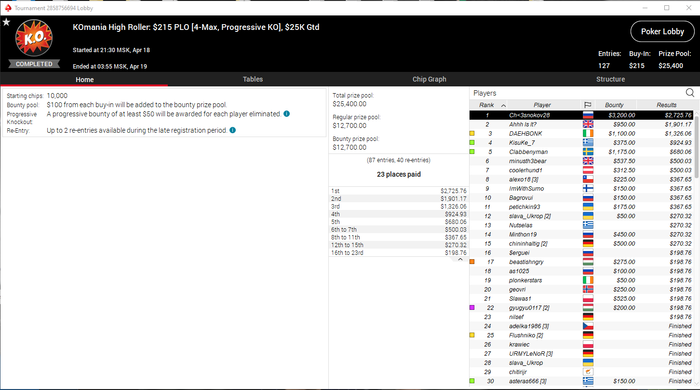700x390 pixels.
Task: Click the Norway flag beside geovri
Action: (588, 289)
